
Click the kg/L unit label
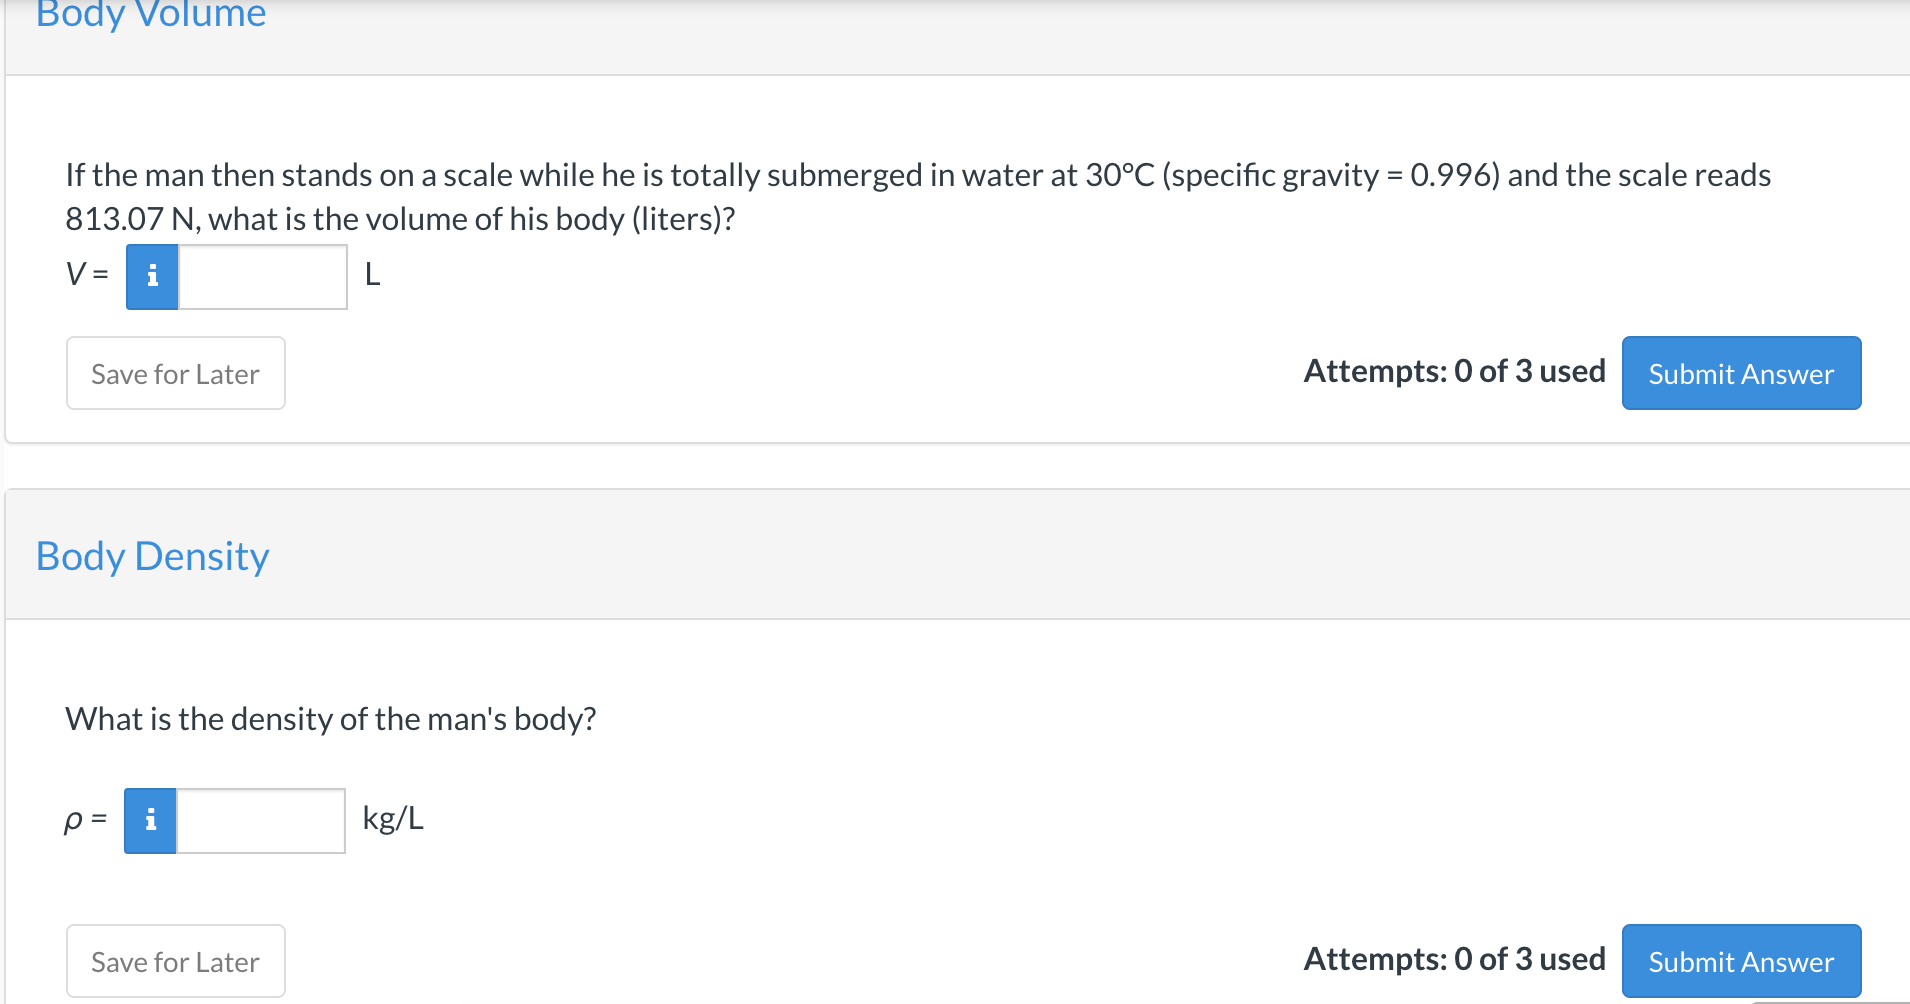click(393, 818)
